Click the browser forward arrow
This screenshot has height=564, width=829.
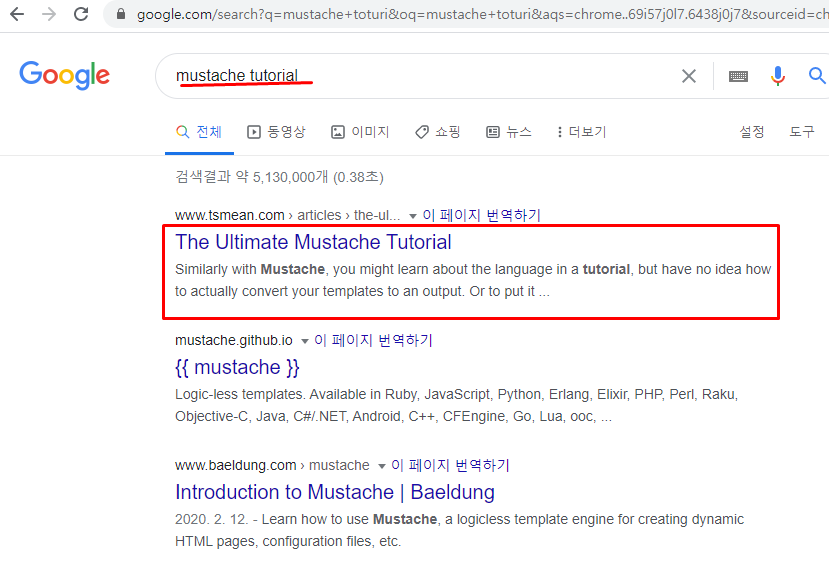49,14
